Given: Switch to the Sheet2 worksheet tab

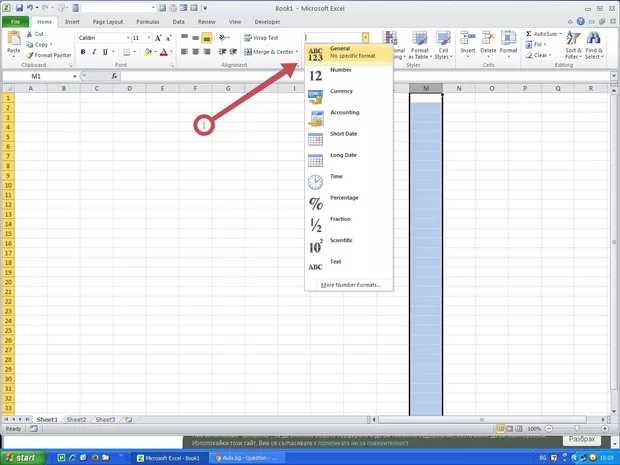Looking at the screenshot, I should tap(76, 420).
